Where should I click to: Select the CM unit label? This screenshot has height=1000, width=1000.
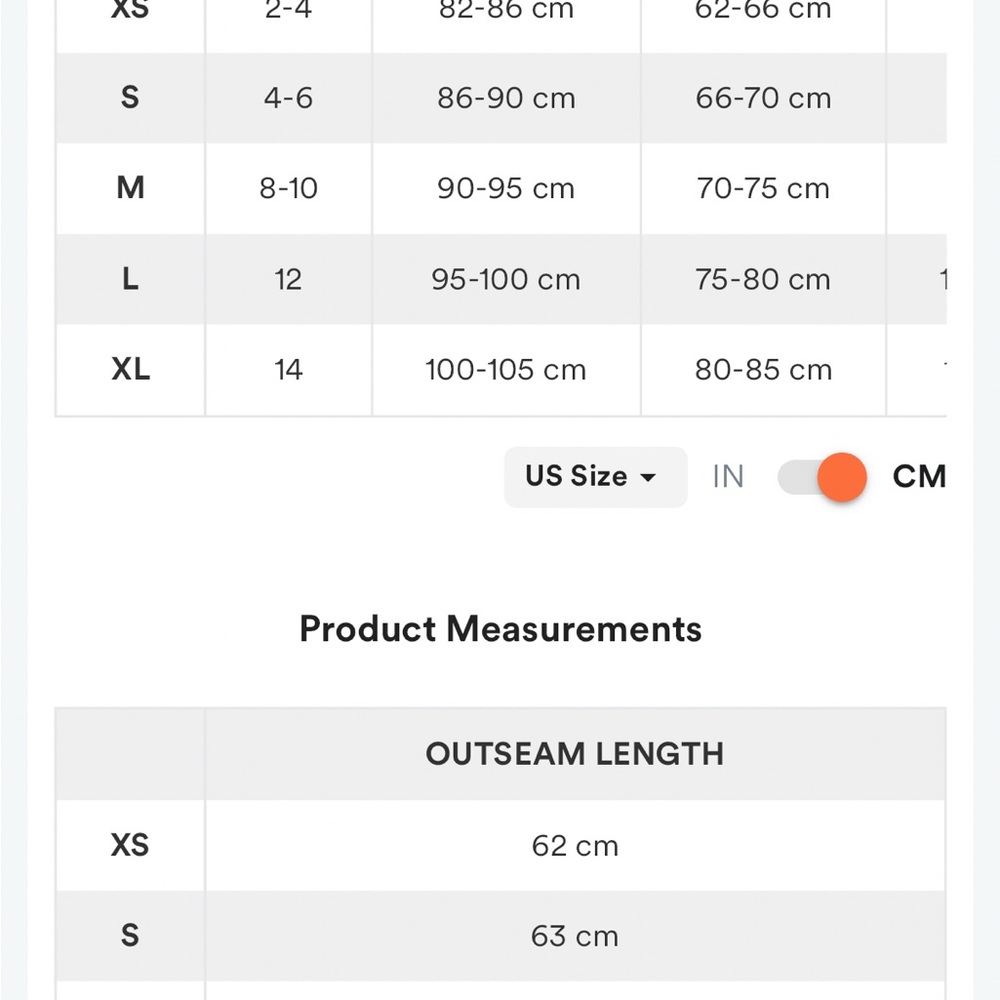pyautogui.click(x=918, y=477)
